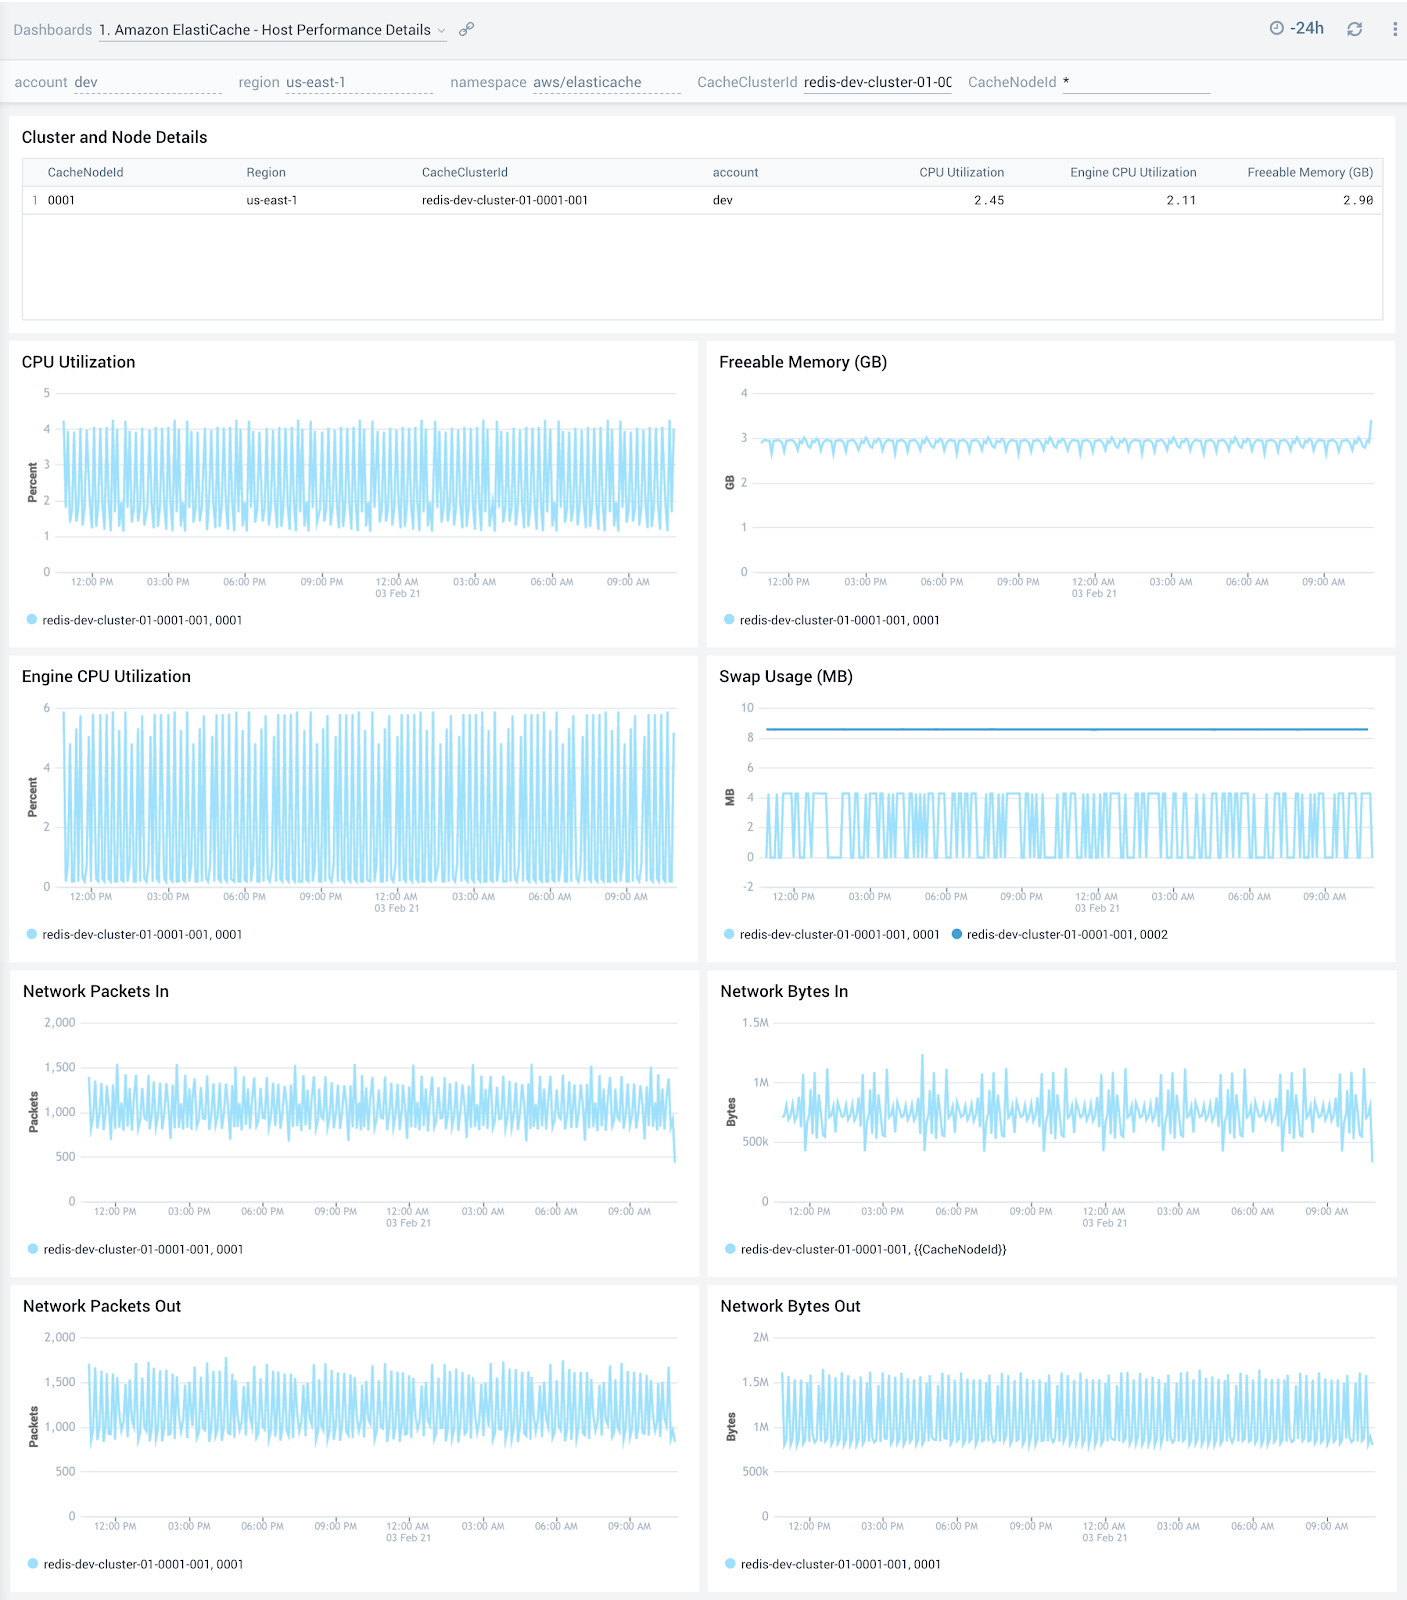The height and width of the screenshot is (1600, 1407).
Task: Click legend color dot in Network Bytes In
Action: coord(730,1249)
